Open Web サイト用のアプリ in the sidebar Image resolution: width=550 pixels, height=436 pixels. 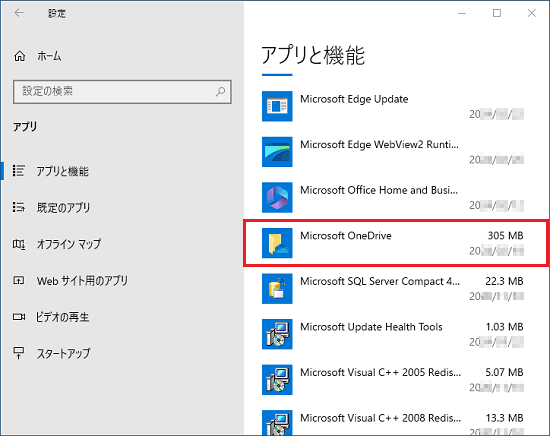[82, 281]
